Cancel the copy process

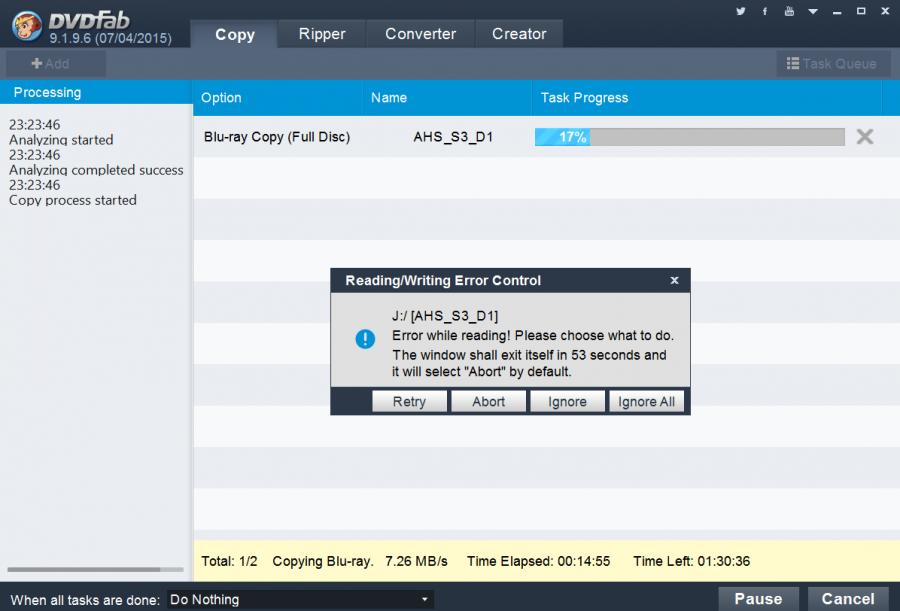[848, 599]
